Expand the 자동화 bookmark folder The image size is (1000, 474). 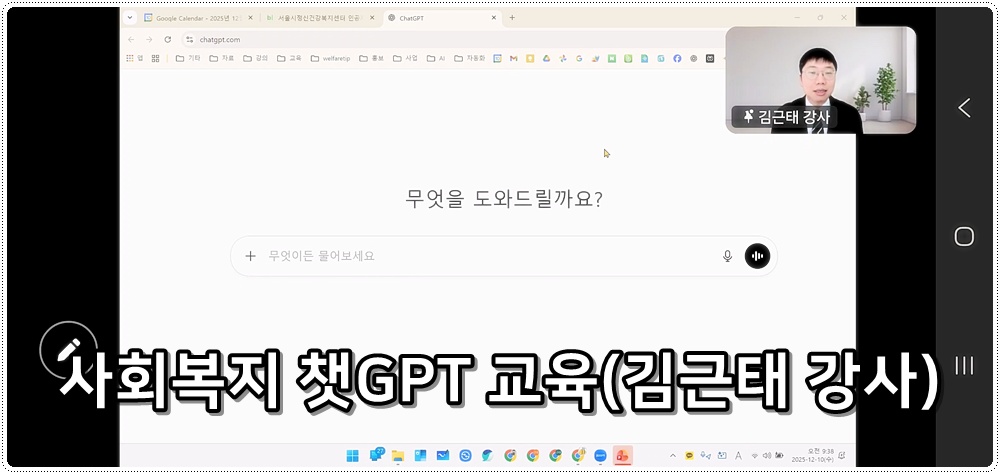[469, 58]
